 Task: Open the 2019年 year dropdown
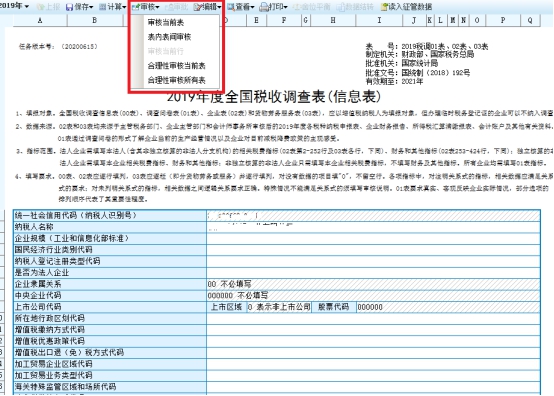click(x=14, y=6)
